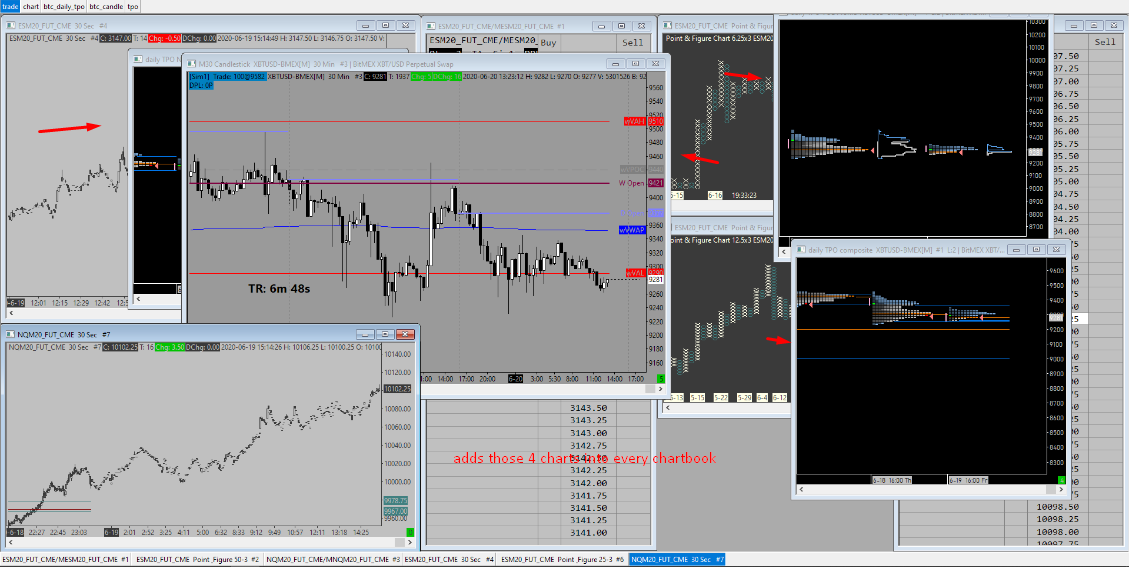Maximize the far-right DOM window
1133x567 pixels.
point(1094,26)
